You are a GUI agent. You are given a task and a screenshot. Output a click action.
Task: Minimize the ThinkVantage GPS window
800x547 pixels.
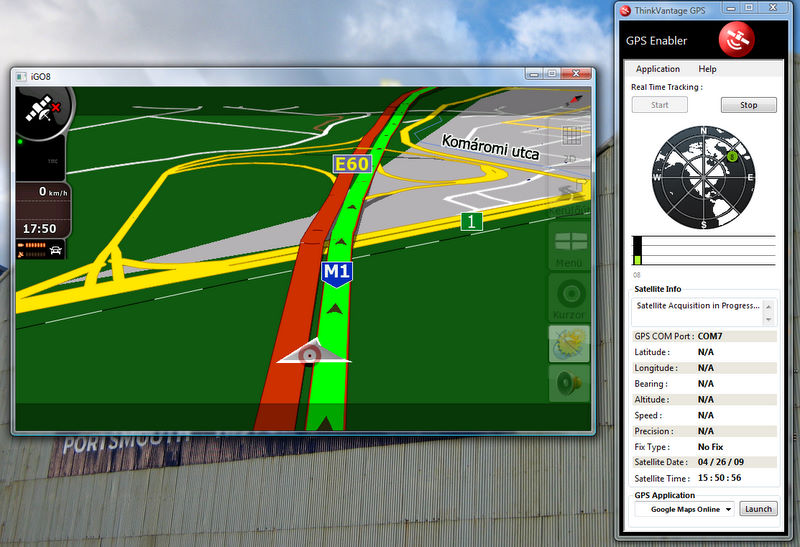(x=731, y=8)
